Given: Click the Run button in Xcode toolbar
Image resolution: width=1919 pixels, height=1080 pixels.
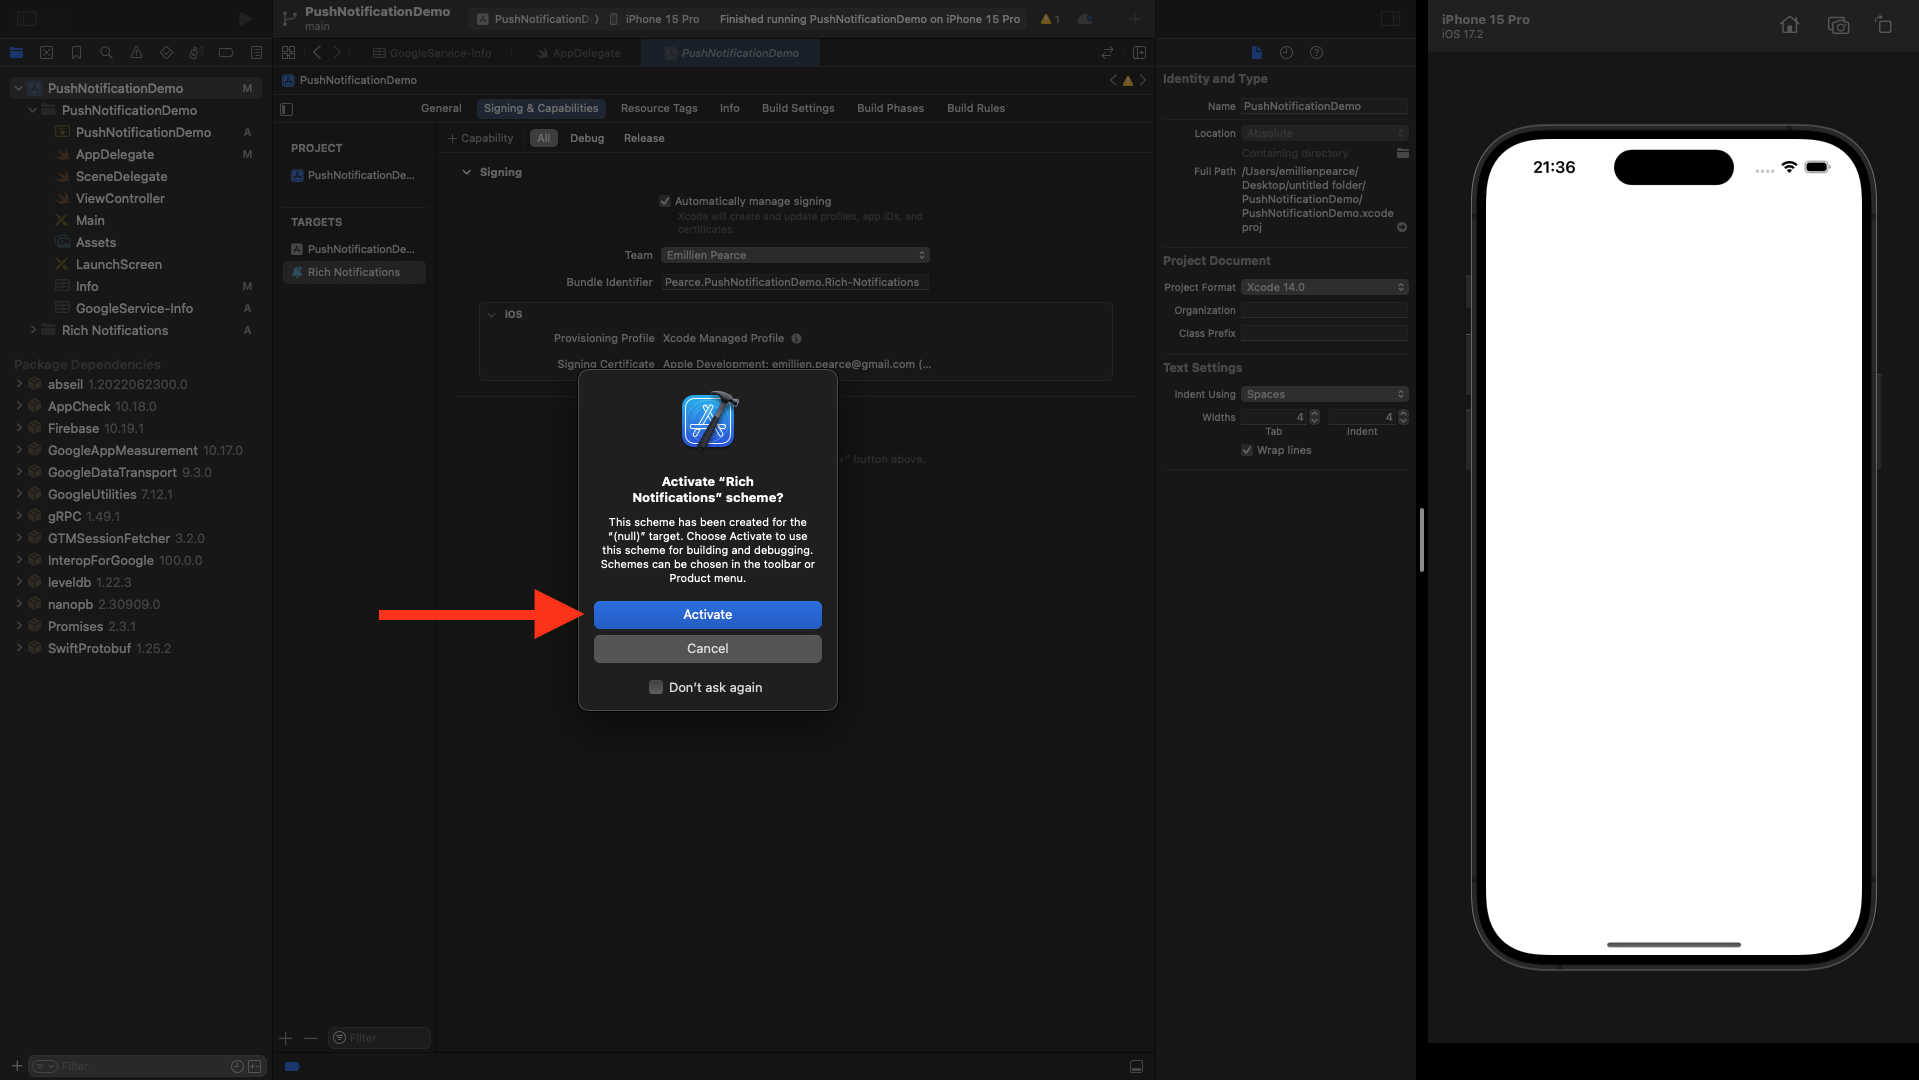Looking at the screenshot, I should point(245,19).
